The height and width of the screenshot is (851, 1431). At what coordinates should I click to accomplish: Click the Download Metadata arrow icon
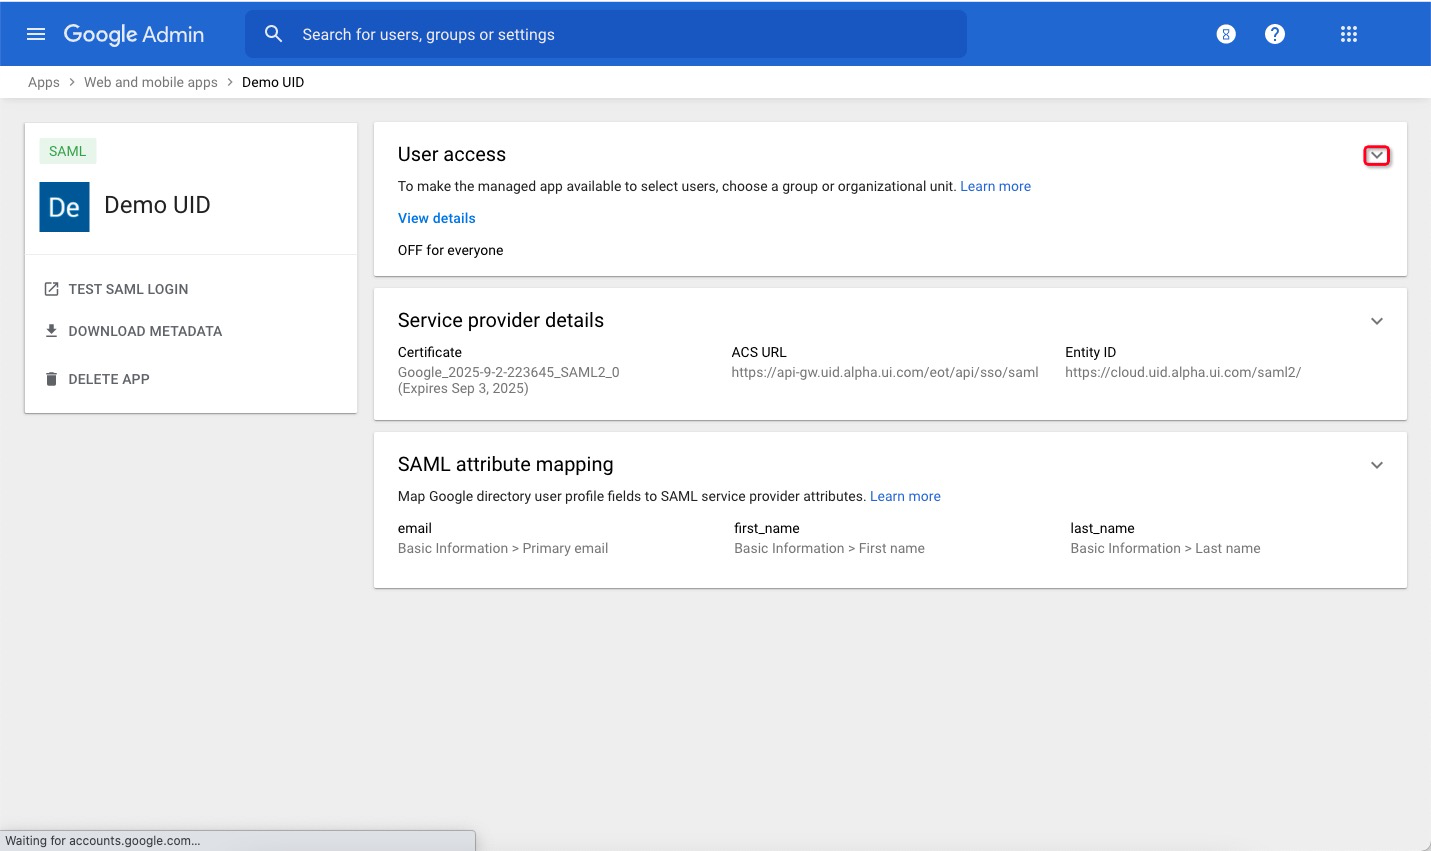tap(51, 331)
